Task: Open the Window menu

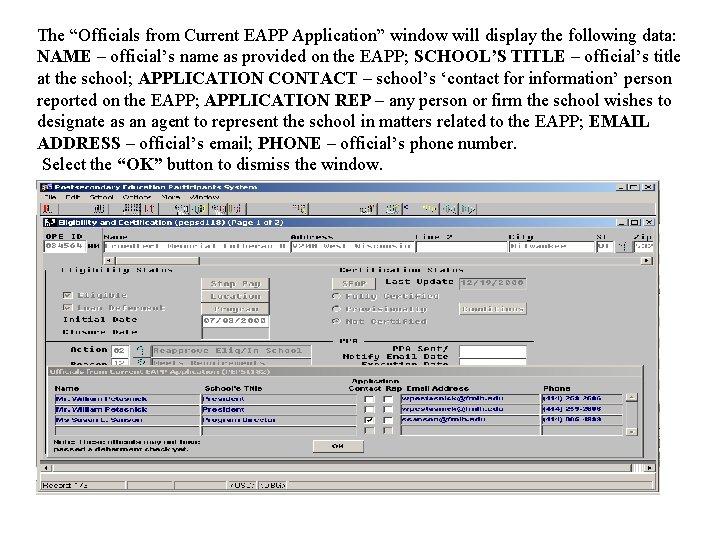Action: (205, 197)
